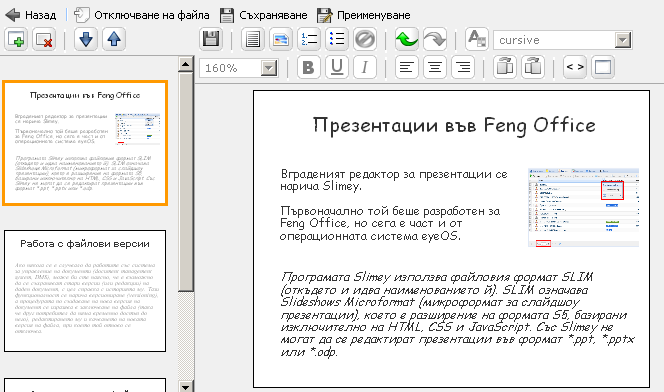Insert a bulleted list
This screenshot has height=392, width=664.
[x=337, y=39]
